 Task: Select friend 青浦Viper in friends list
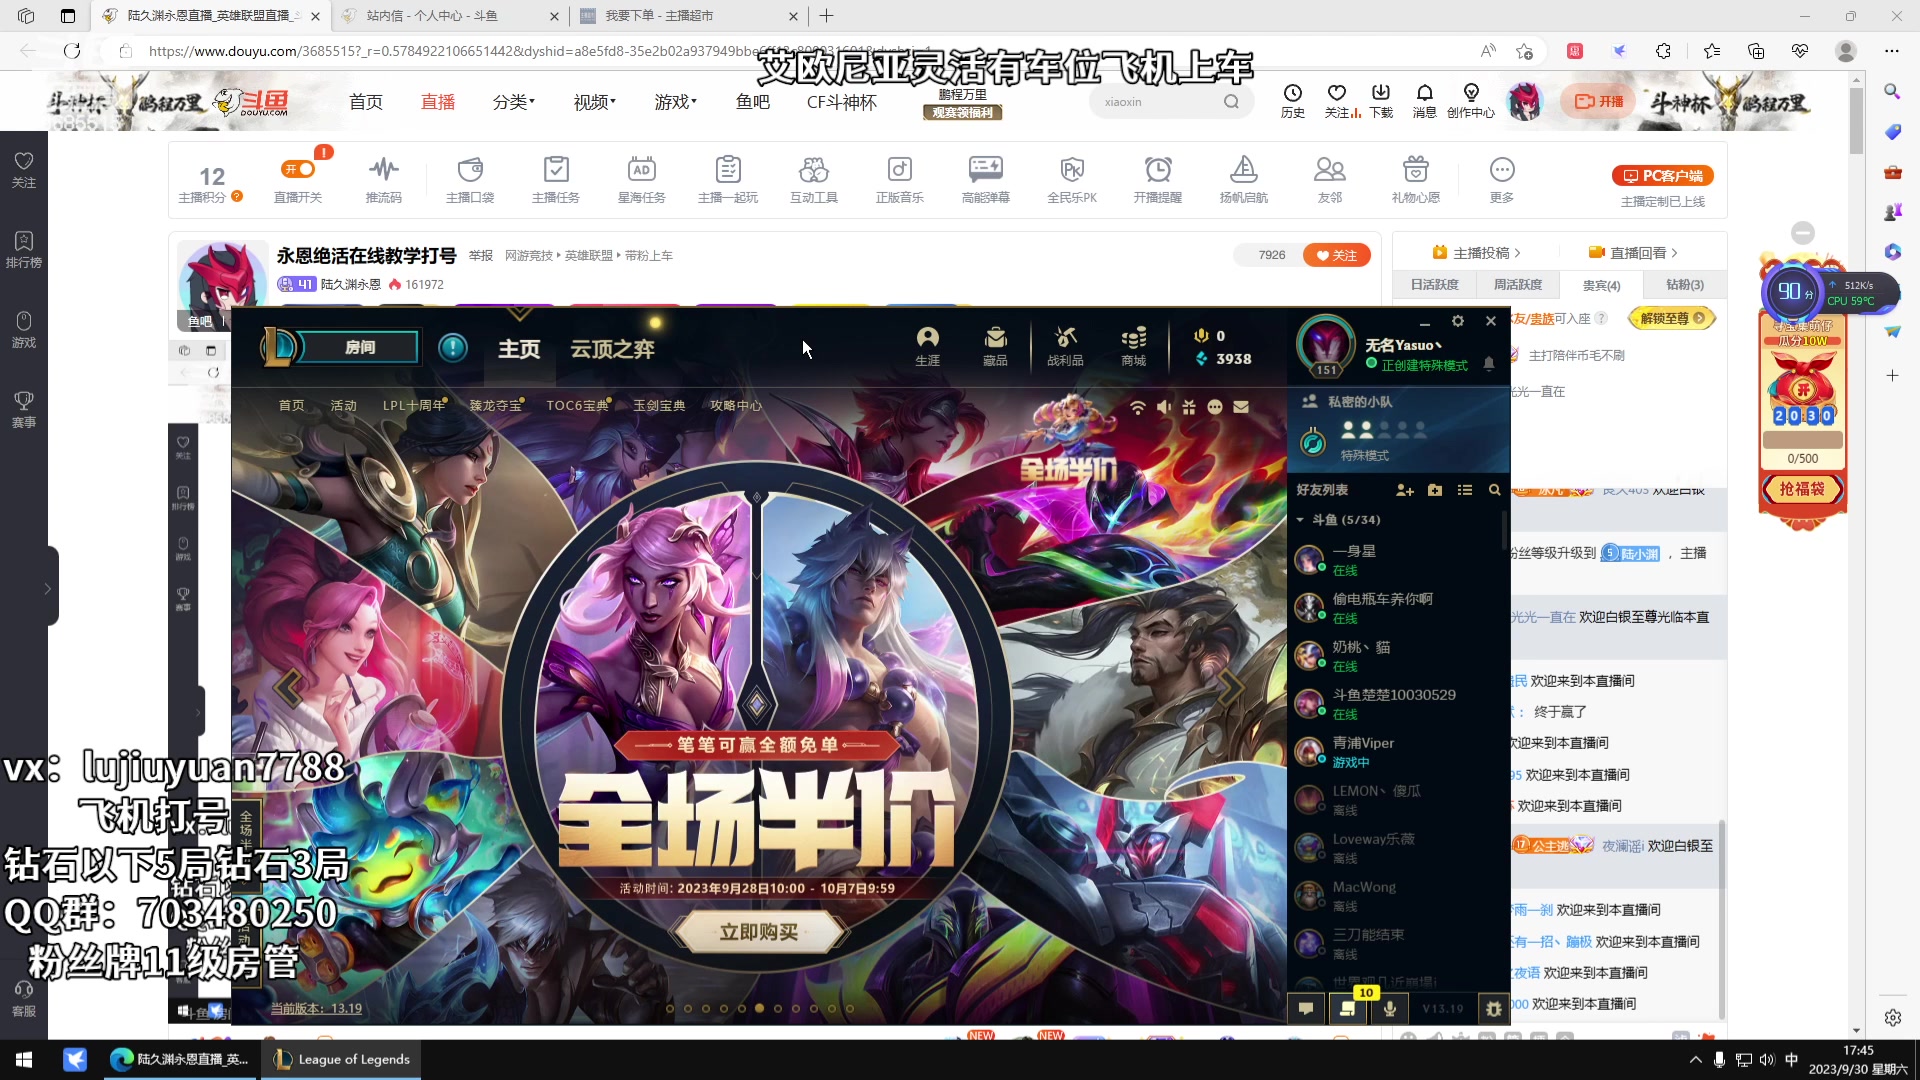pyautogui.click(x=1397, y=752)
